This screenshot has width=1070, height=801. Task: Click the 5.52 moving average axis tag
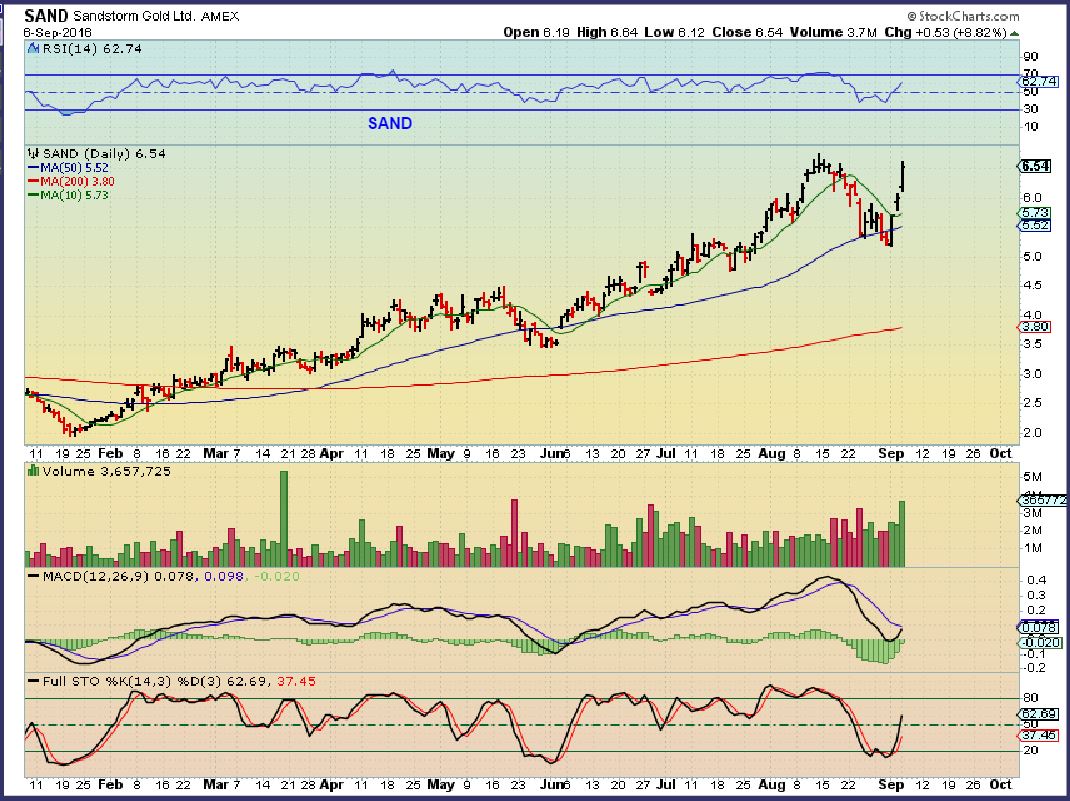coord(1035,224)
